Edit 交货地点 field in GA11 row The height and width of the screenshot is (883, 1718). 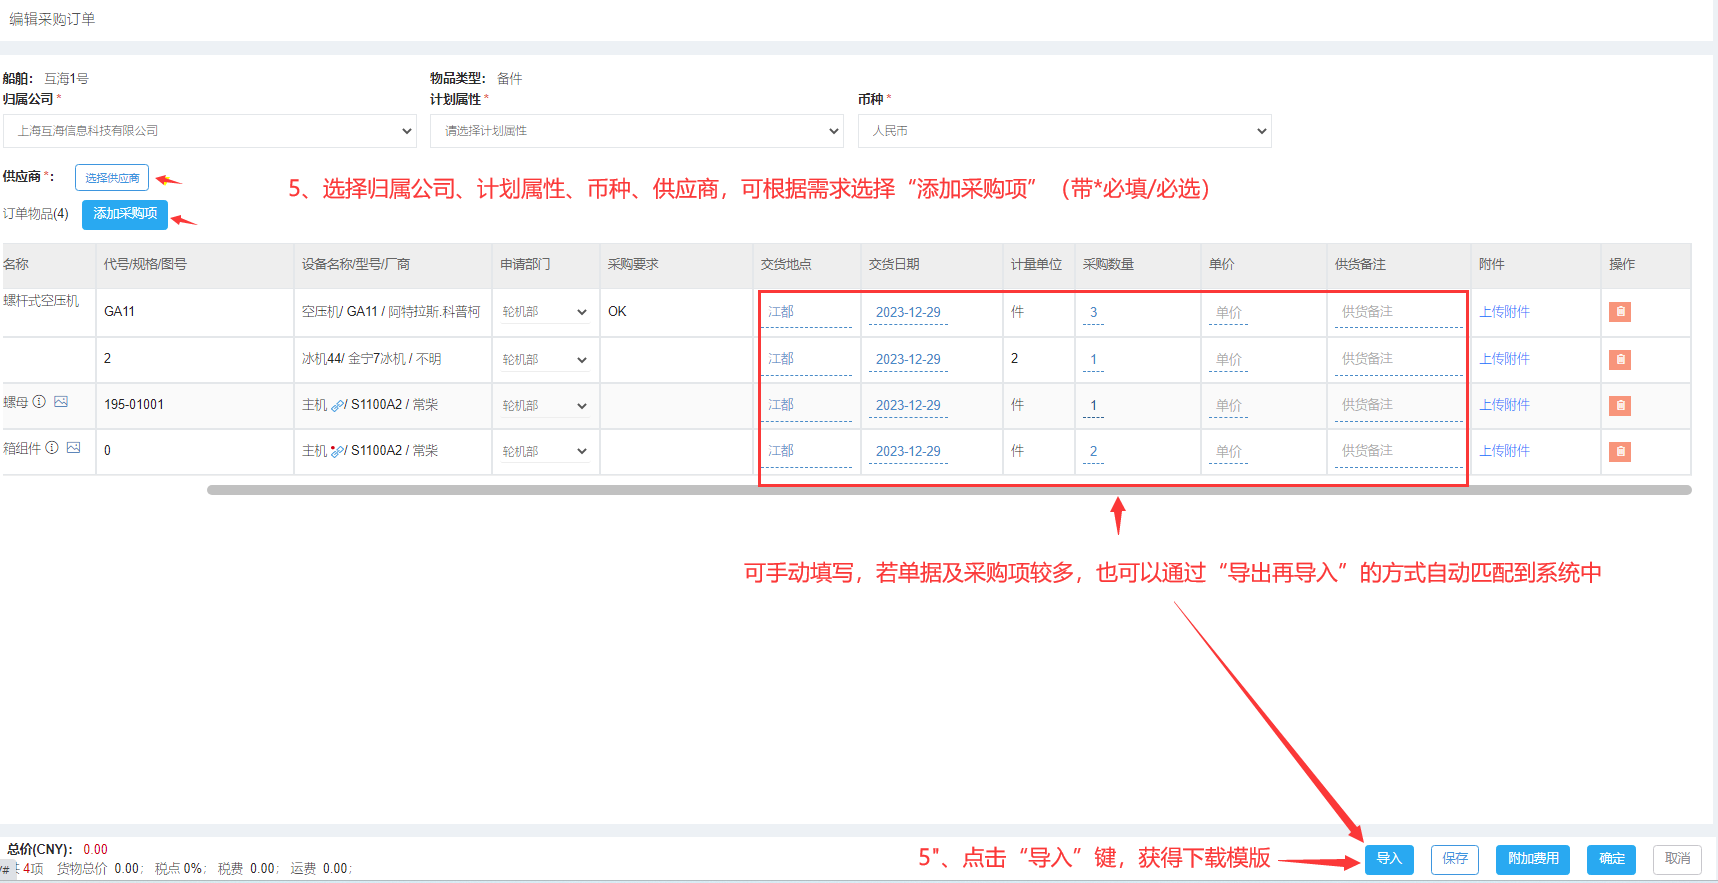(806, 313)
